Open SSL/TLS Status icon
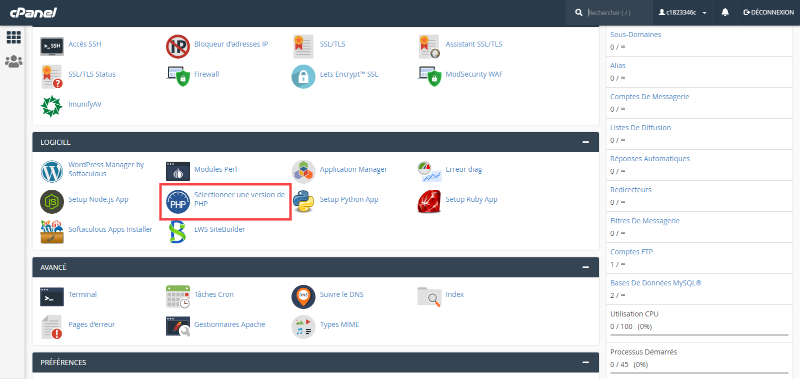The height and width of the screenshot is (379, 800). (x=52, y=77)
